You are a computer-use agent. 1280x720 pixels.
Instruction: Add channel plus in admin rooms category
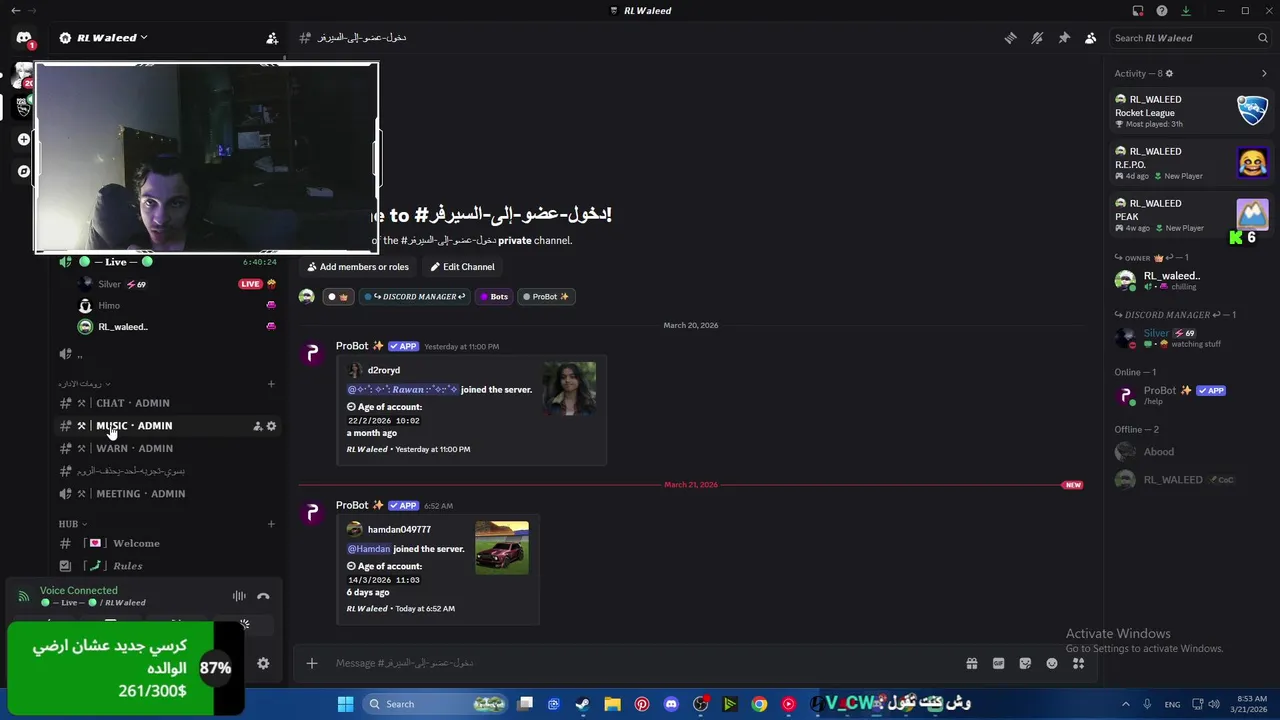point(271,384)
